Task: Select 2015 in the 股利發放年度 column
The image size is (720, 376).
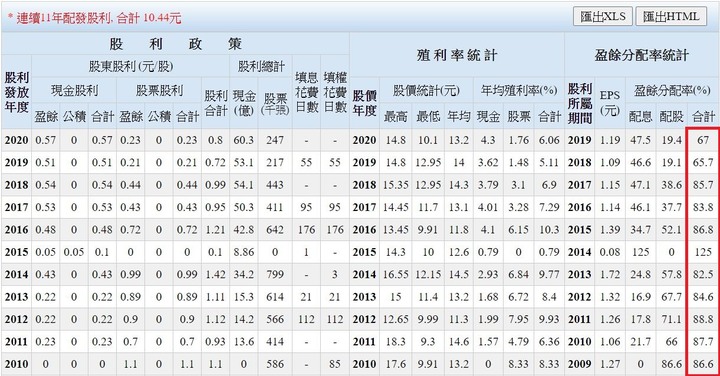Action: (17, 252)
